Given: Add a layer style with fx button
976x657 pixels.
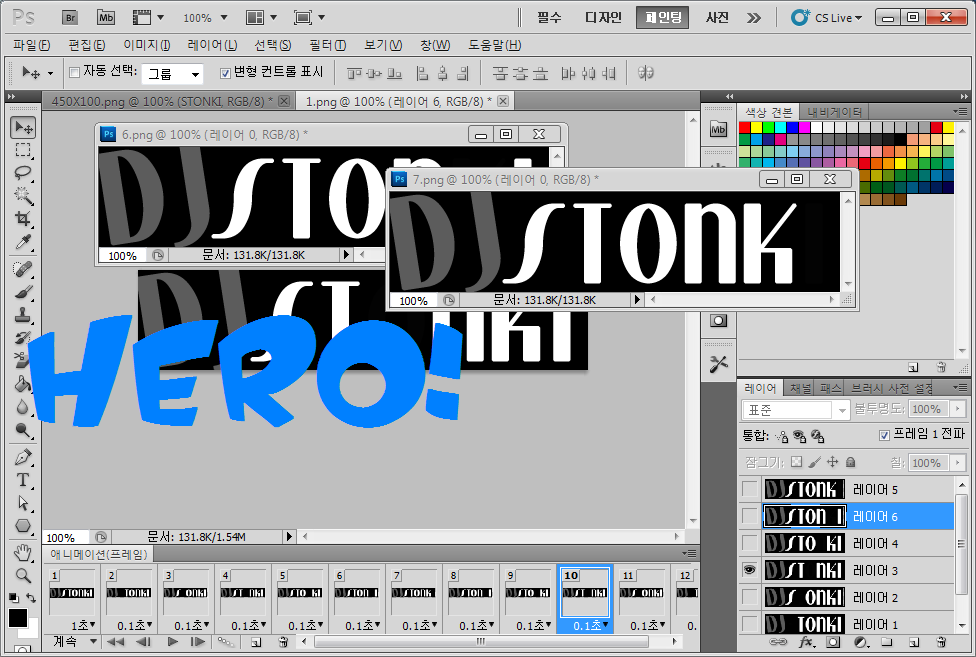Looking at the screenshot, I should [806, 642].
